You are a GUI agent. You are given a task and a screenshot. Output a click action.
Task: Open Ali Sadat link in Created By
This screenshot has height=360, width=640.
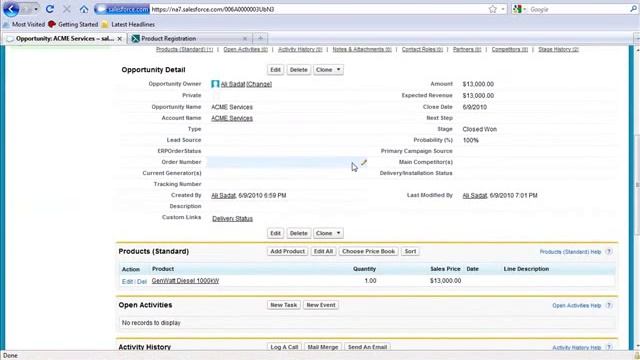click(223, 196)
